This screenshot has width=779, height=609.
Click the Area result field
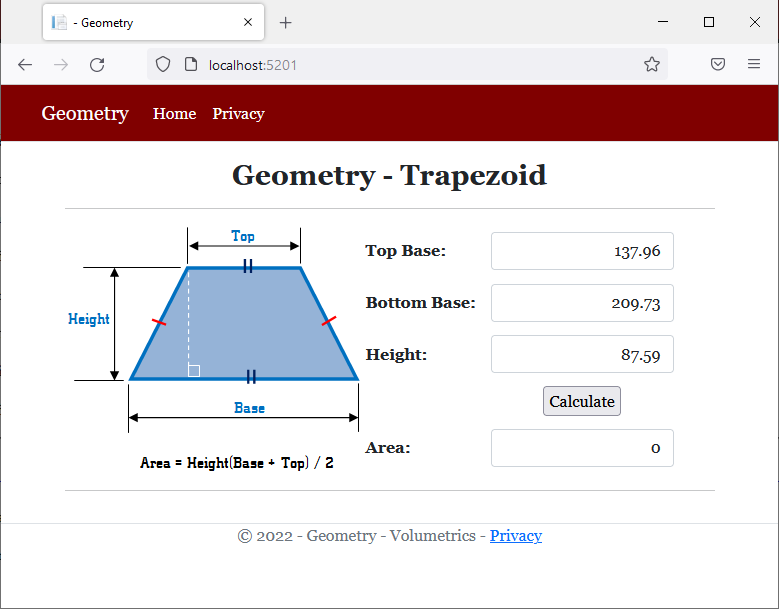point(582,448)
